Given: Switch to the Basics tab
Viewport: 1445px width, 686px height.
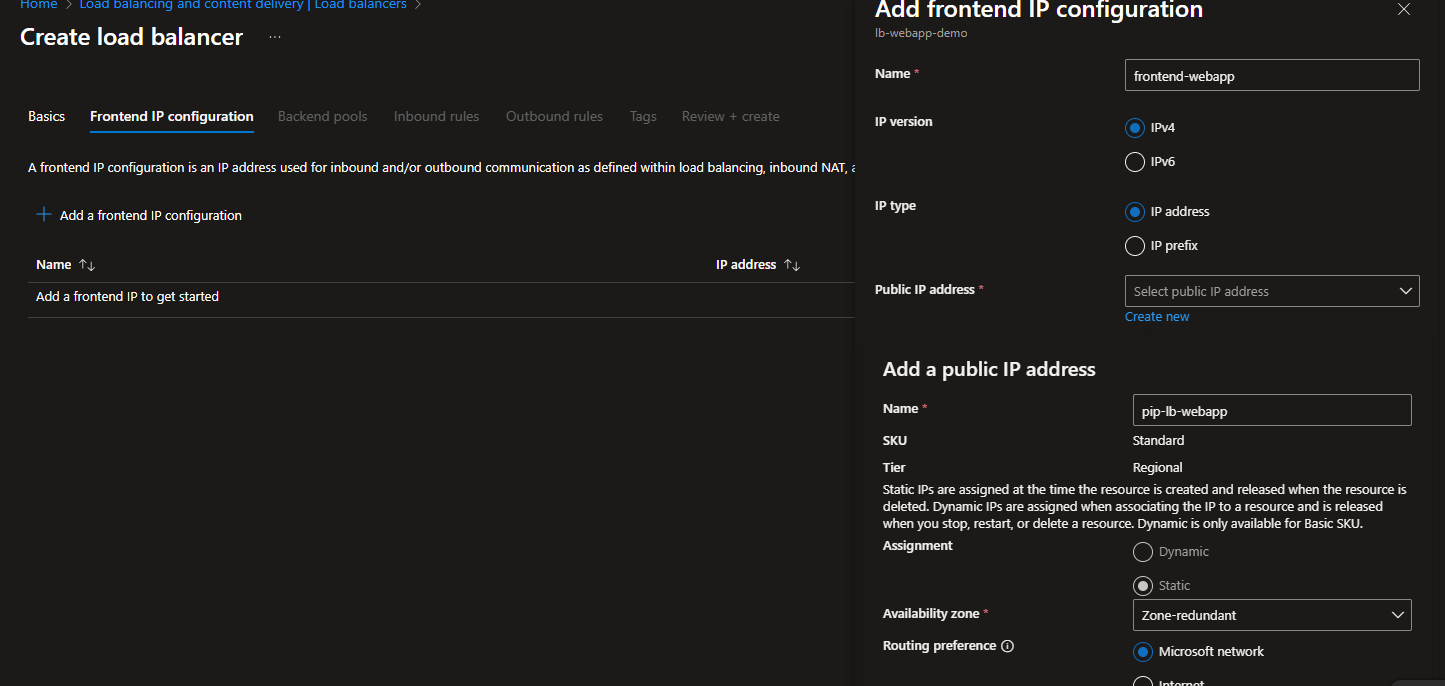Looking at the screenshot, I should tap(46, 117).
